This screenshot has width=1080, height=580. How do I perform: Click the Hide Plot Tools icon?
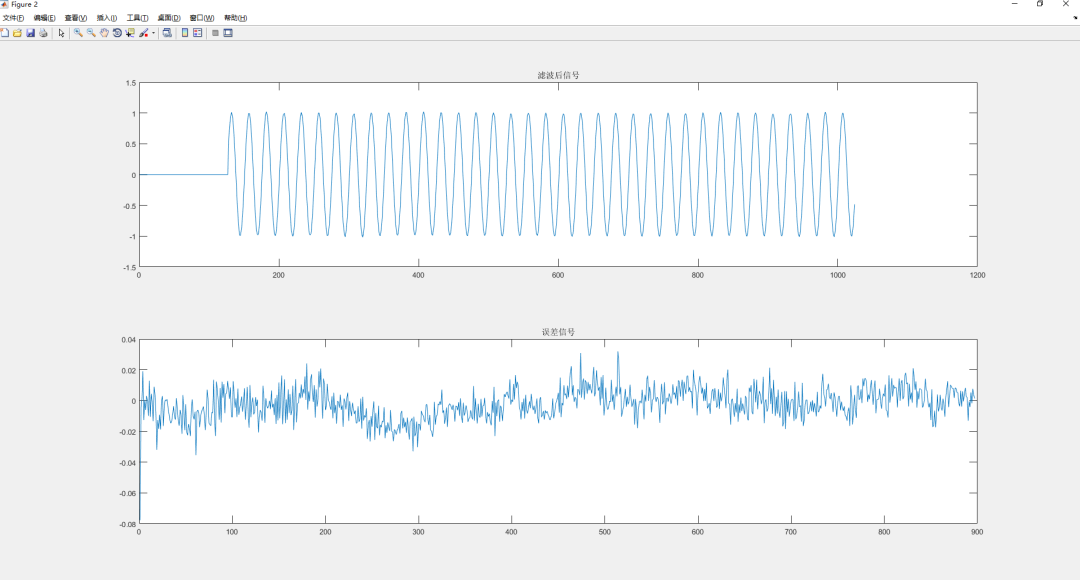(x=216, y=32)
